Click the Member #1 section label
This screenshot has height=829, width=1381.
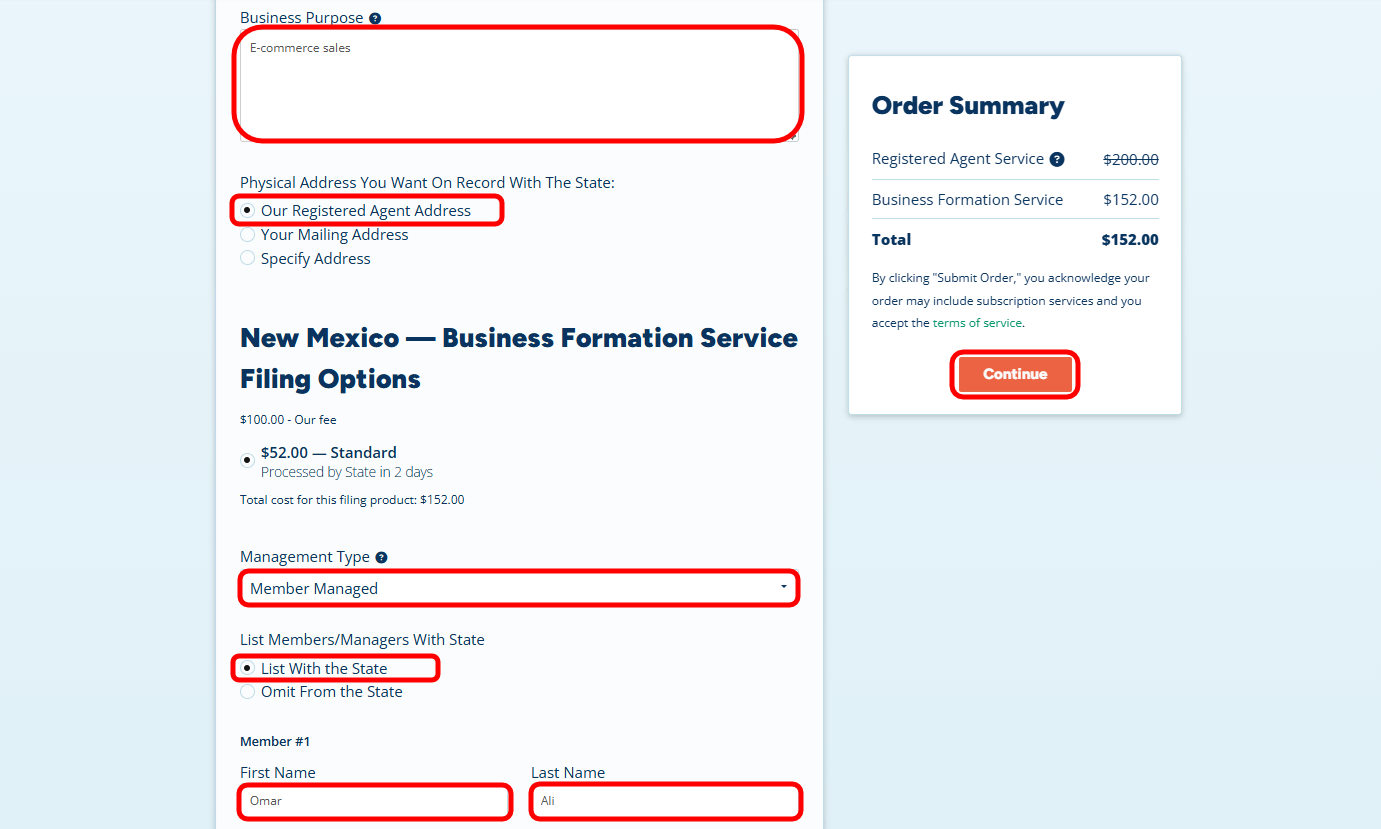tap(275, 741)
